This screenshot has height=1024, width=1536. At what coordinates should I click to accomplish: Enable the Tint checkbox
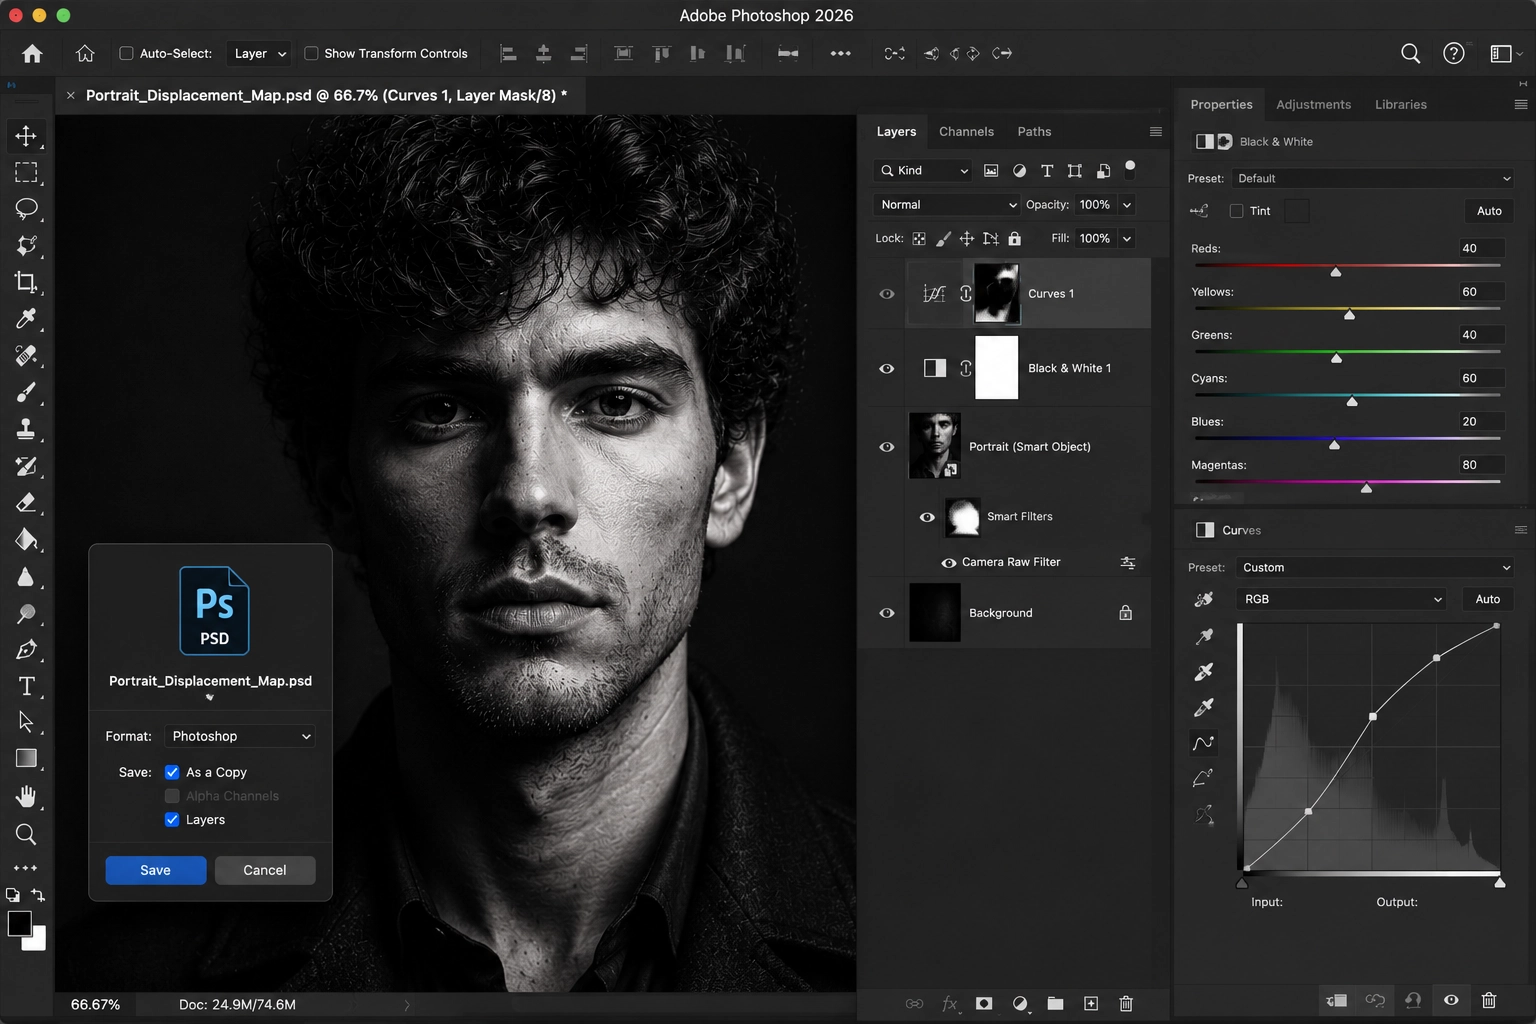[1237, 211]
